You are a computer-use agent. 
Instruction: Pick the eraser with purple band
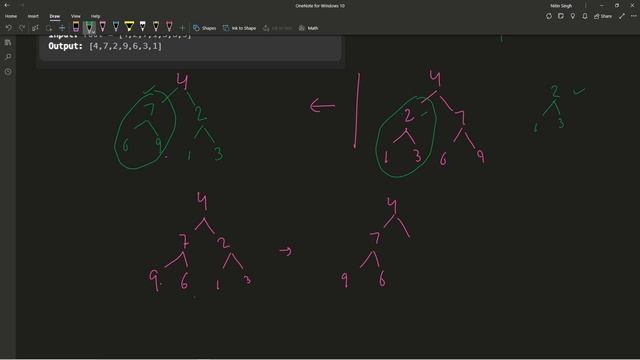coord(76,27)
